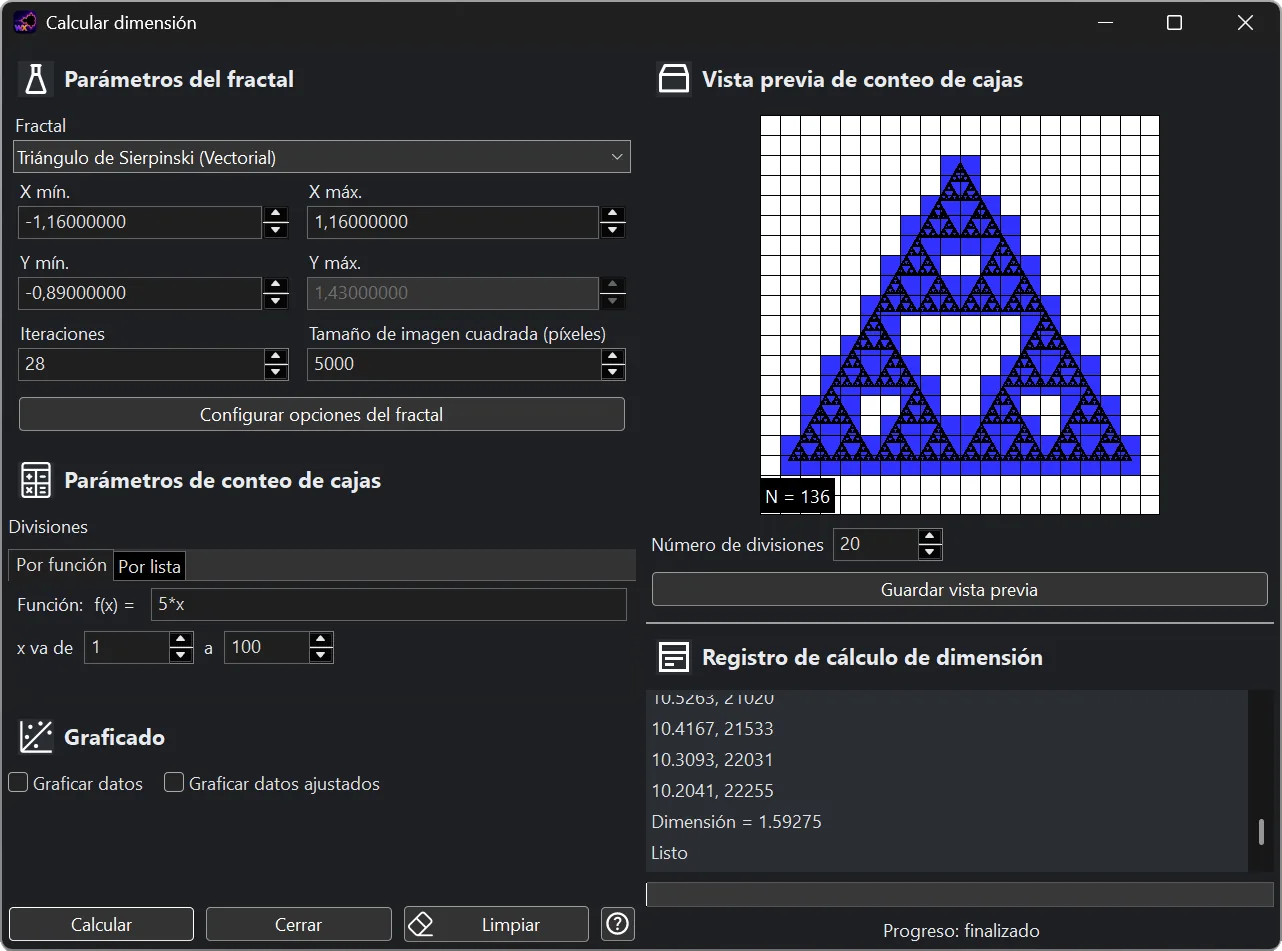Click the box icon beside Vista previa de conteo de cajas
Screen dimensions: 1282x951
[674, 79]
